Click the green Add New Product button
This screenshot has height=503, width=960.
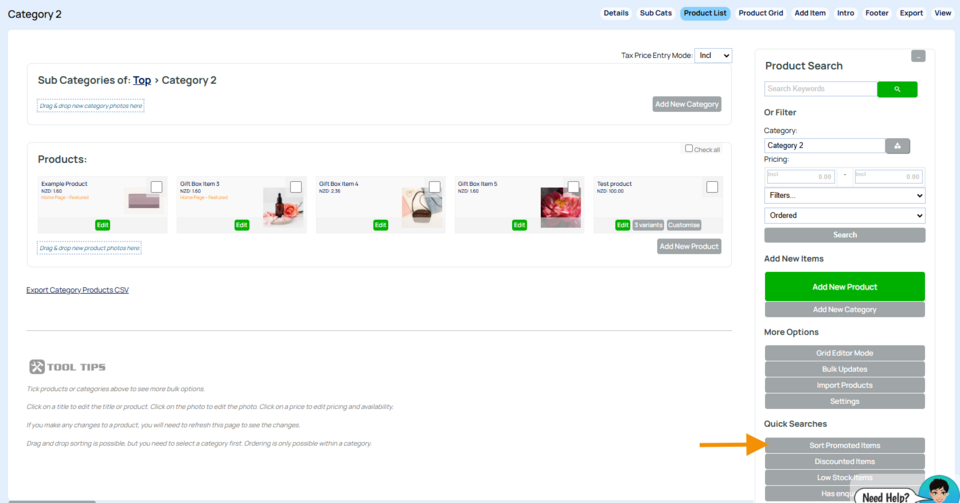[x=844, y=287]
